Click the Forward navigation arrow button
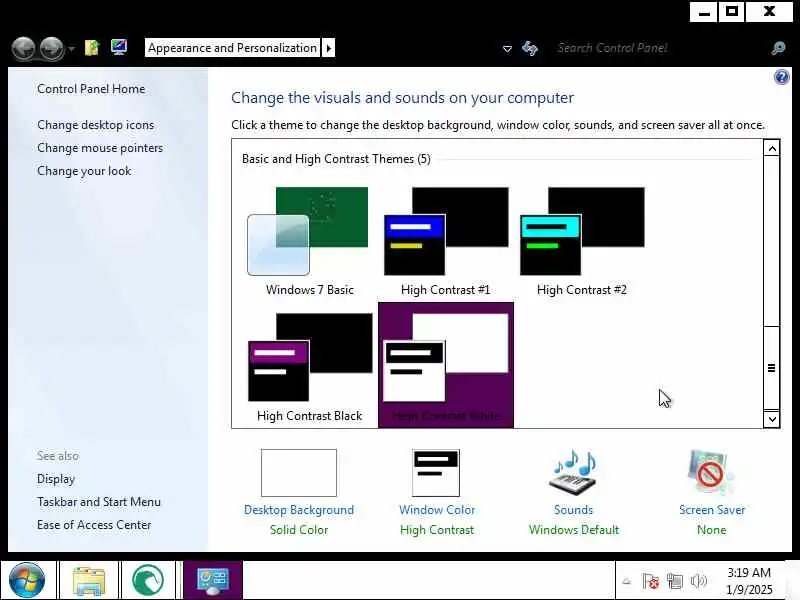The width and height of the screenshot is (800, 600). pos(52,49)
